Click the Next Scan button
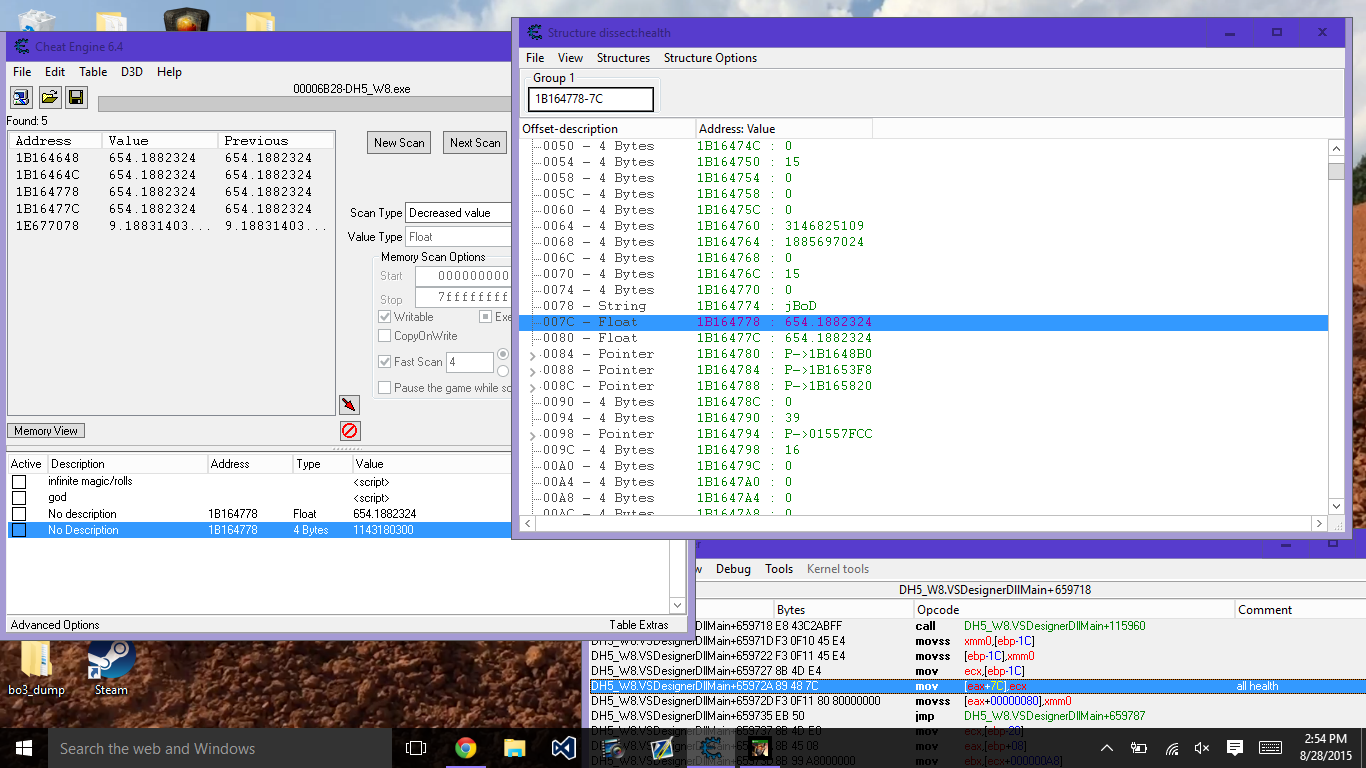Viewport: 1366px width, 768px height. (475, 143)
